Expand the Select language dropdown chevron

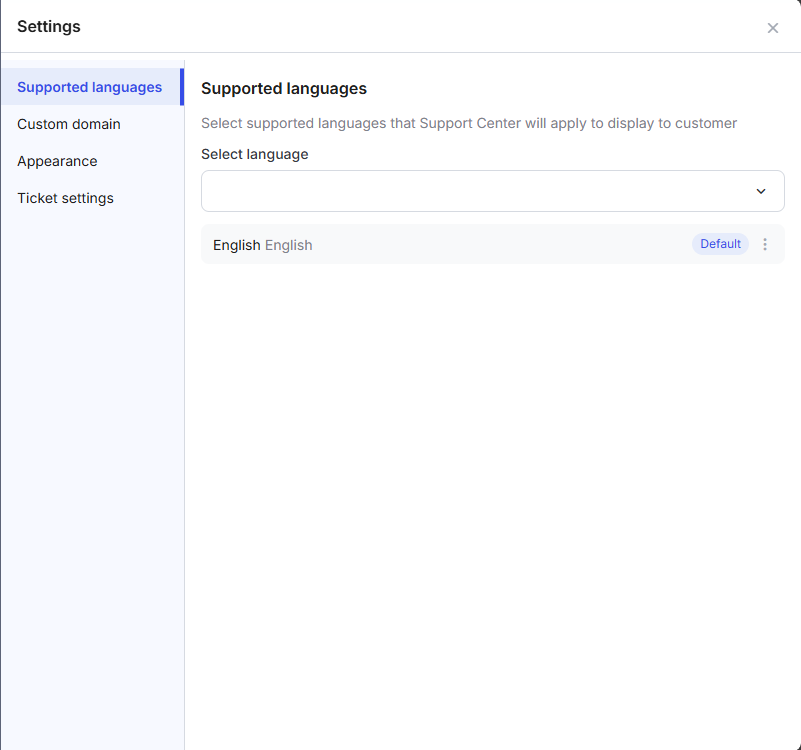[x=761, y=191]
